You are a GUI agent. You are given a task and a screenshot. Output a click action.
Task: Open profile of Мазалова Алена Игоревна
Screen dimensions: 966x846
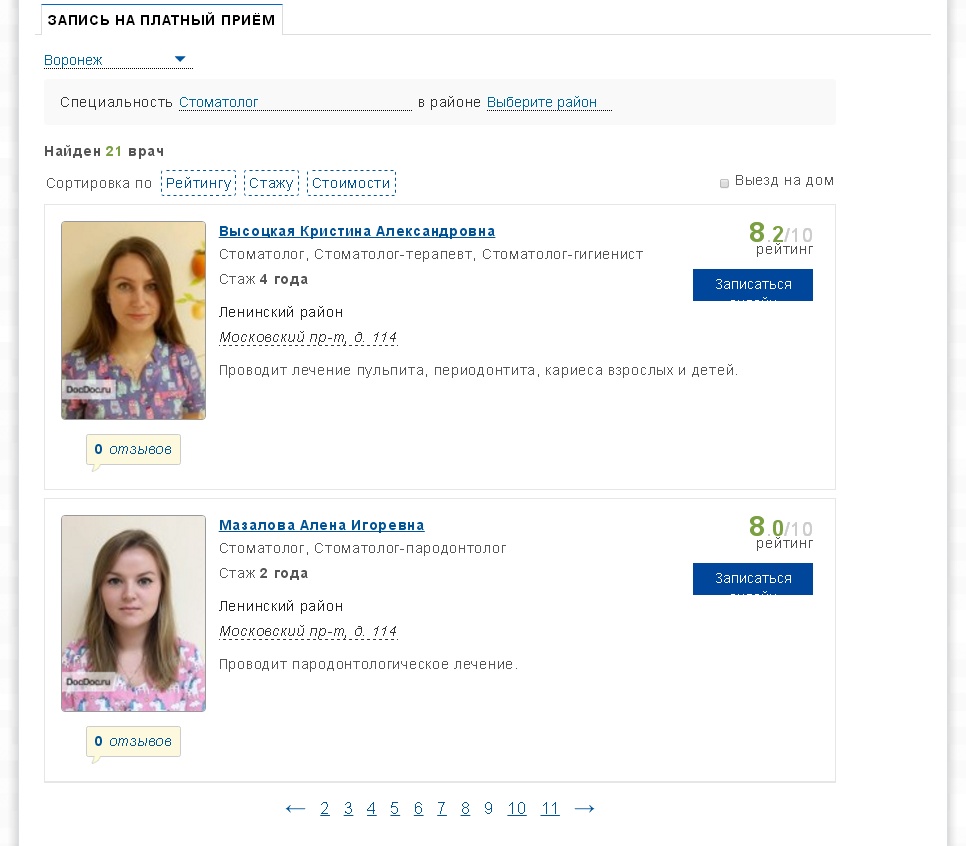coord(322,525)
